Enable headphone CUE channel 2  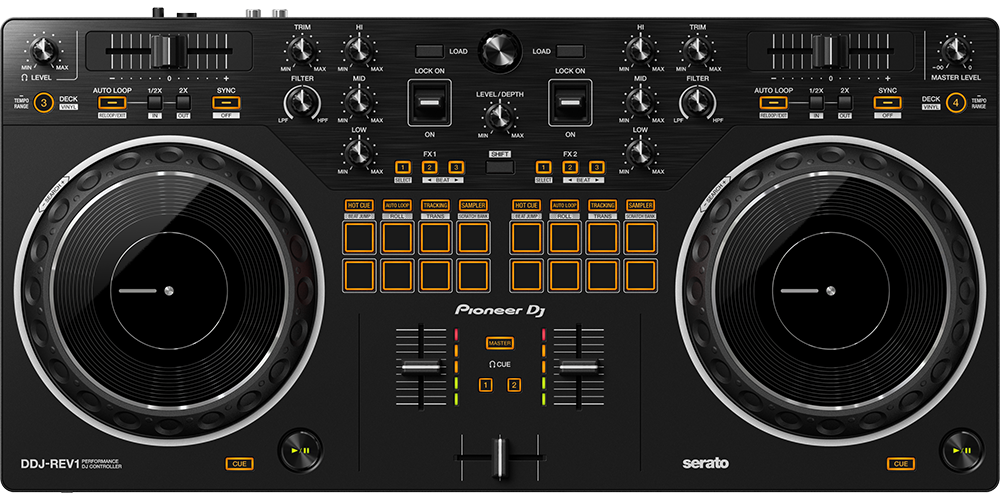[514, 385]
